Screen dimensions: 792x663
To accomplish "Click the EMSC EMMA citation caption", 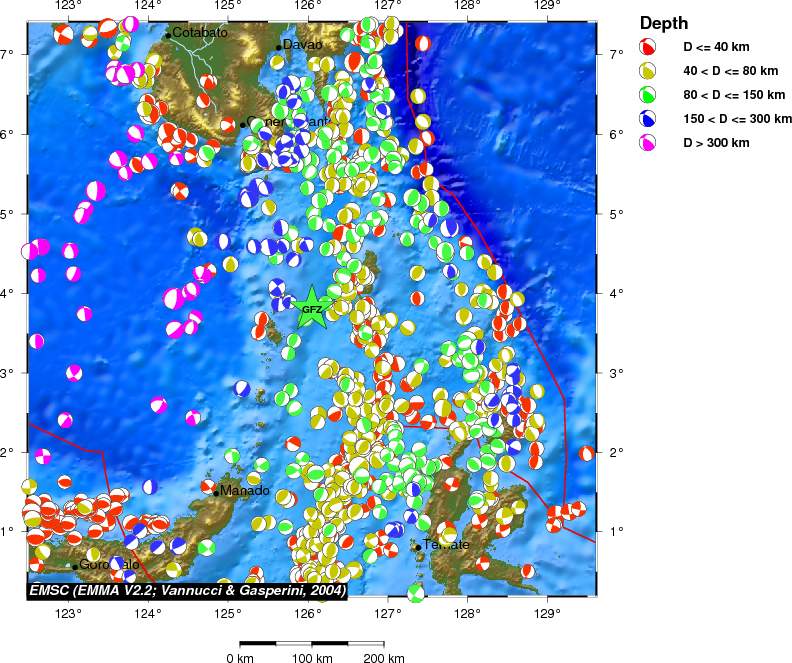I will tap(187, 591).
